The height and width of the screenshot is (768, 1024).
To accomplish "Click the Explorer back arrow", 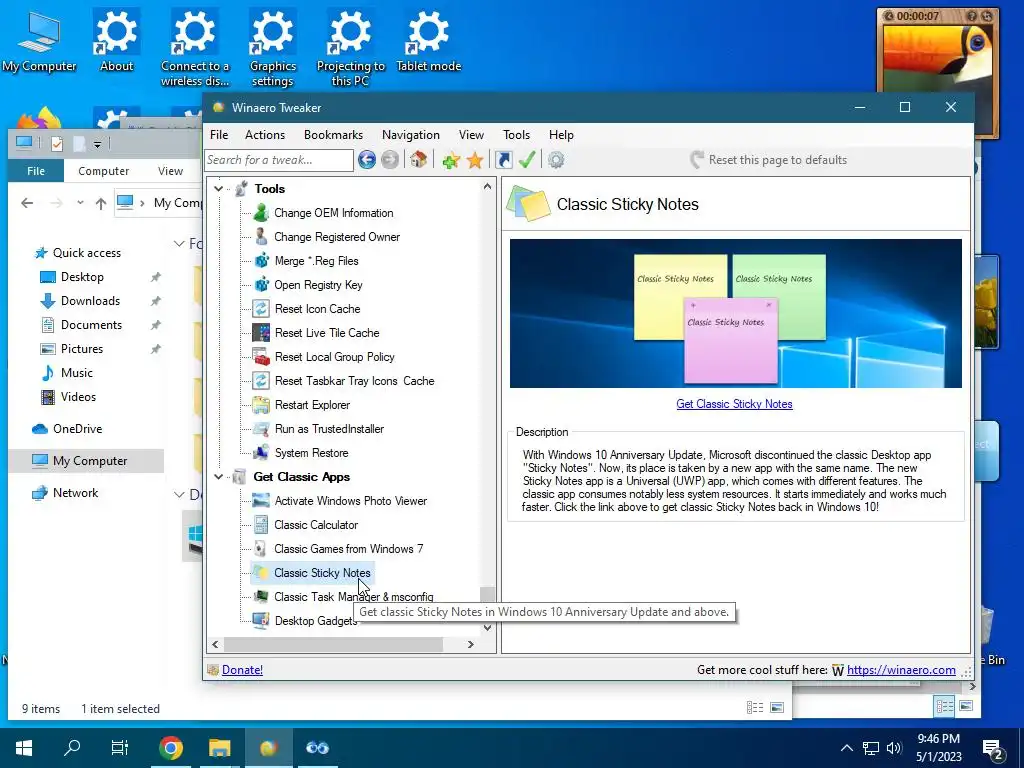I will 27,203.
